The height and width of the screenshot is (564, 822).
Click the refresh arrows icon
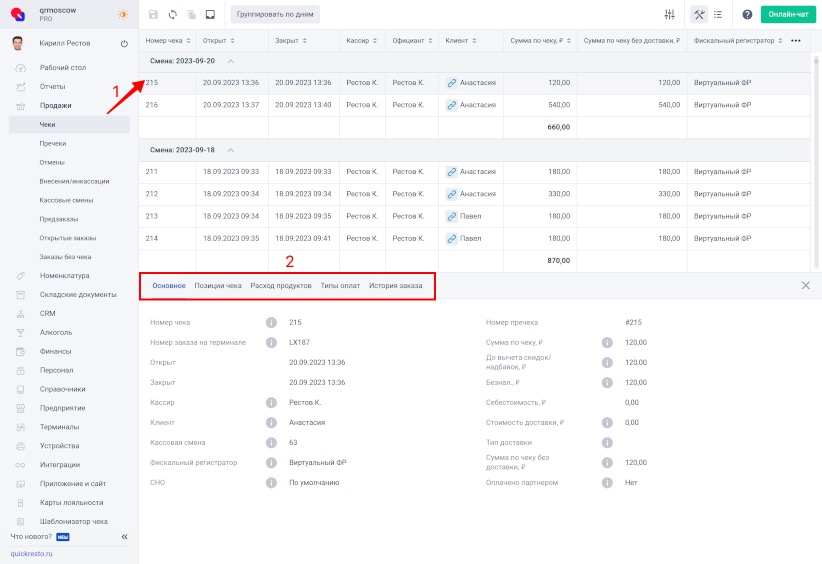172,15
